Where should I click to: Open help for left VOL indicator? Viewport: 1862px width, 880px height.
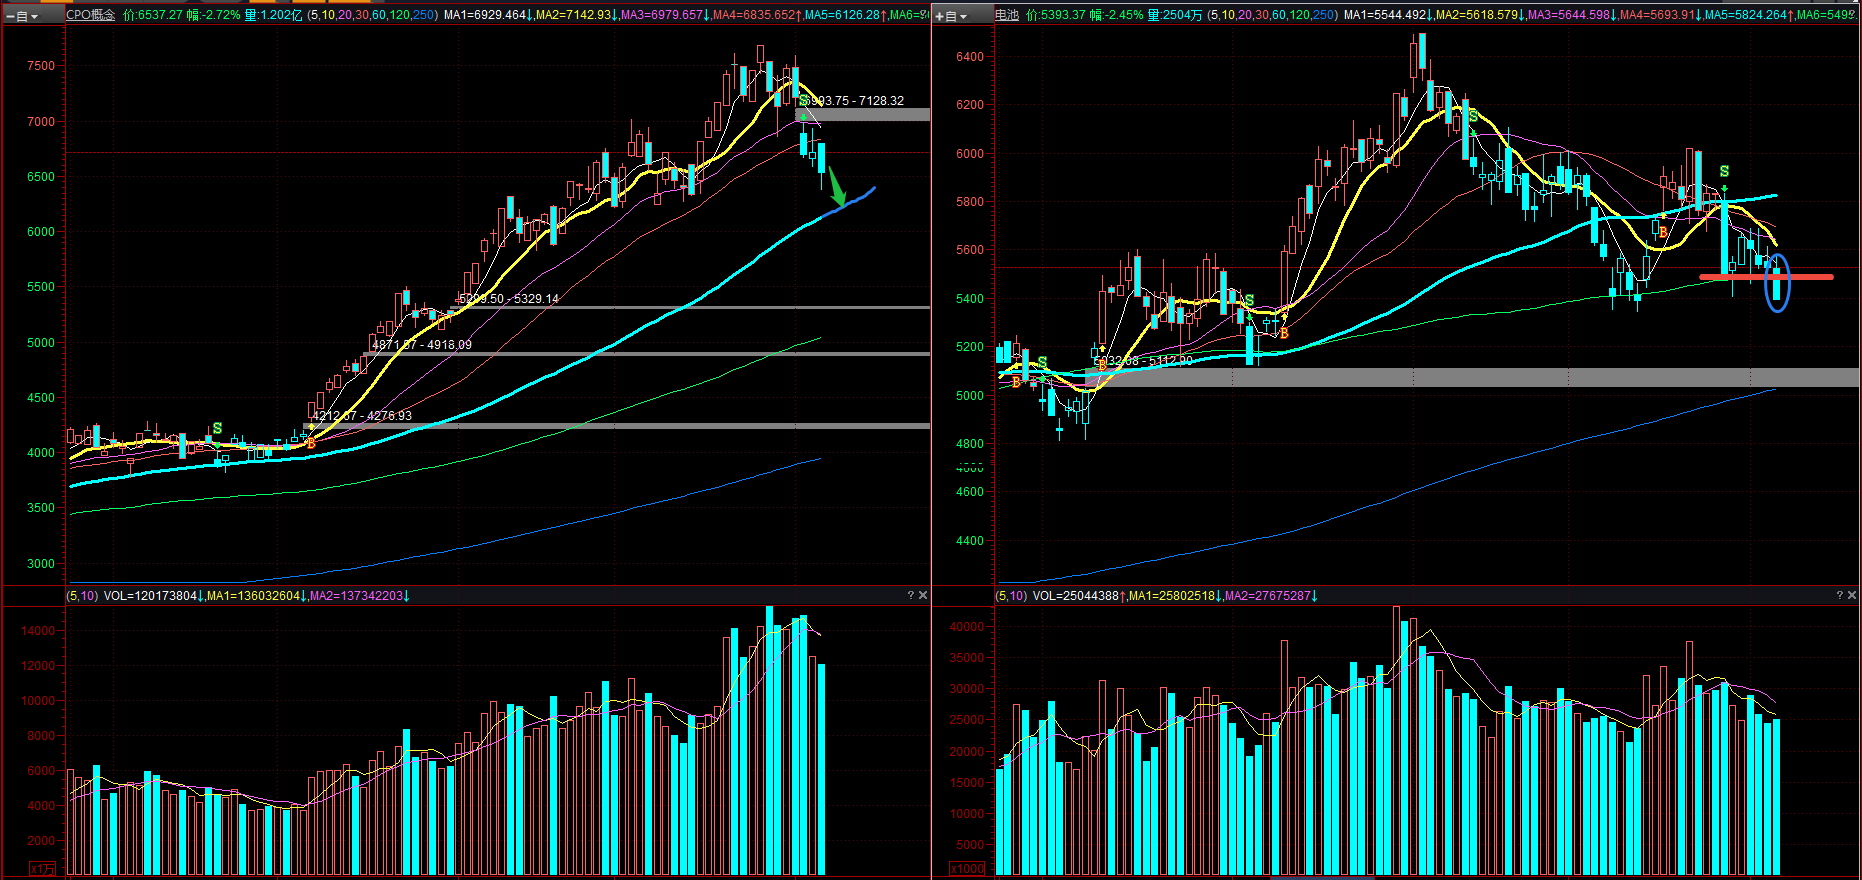coord(910,595)
